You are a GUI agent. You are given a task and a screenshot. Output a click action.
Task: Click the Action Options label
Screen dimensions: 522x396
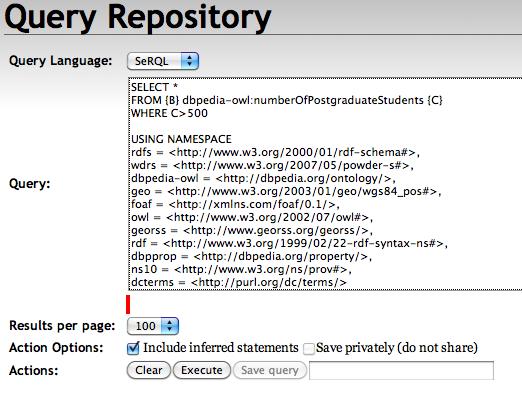56,348
